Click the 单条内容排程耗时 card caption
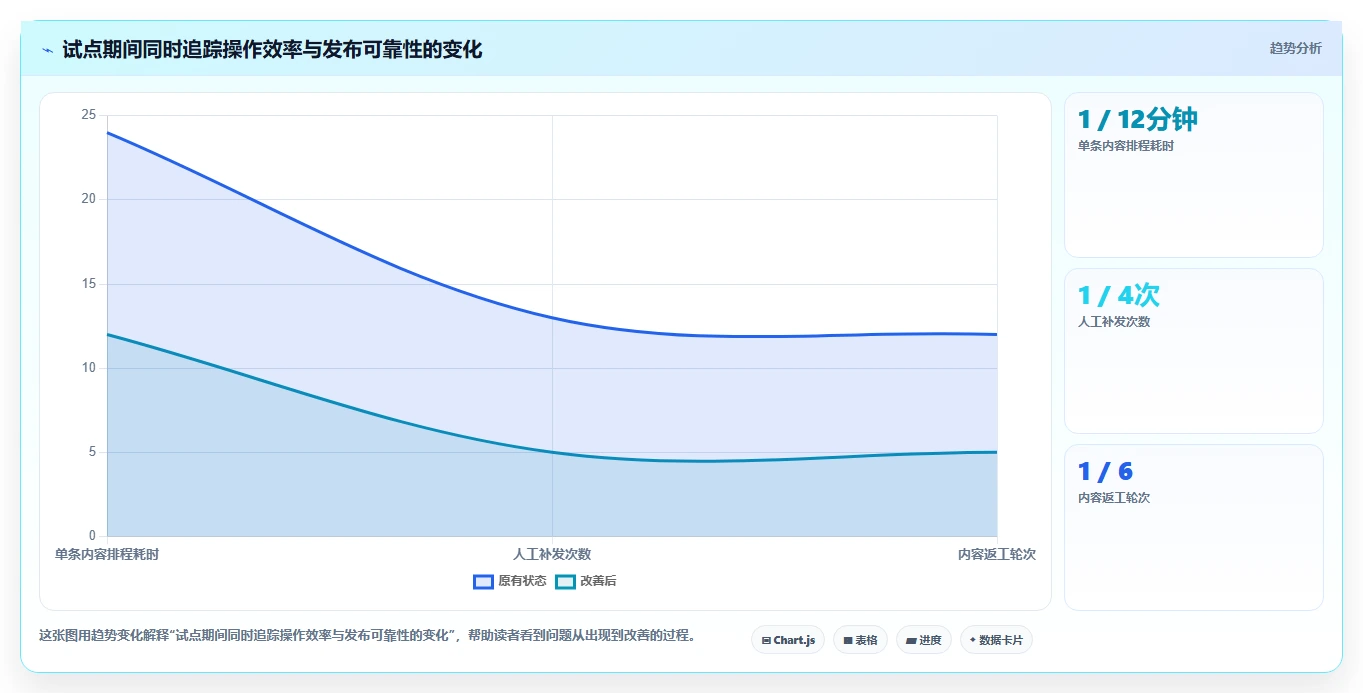 (1126, 146)
